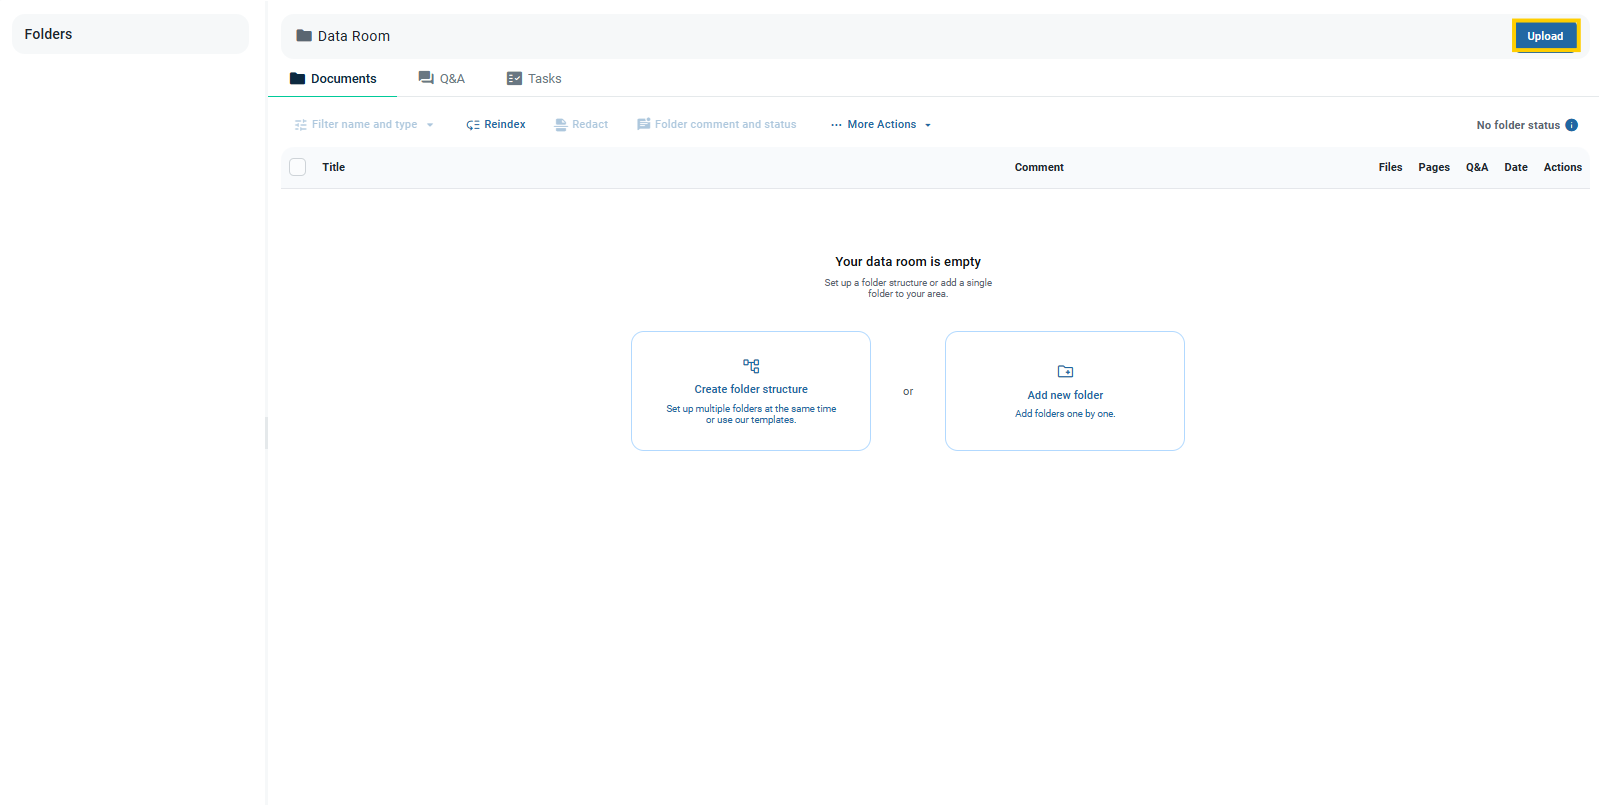Switch to the Q&A tab
The image size is (1599, 805).
(x=441, y=78)
